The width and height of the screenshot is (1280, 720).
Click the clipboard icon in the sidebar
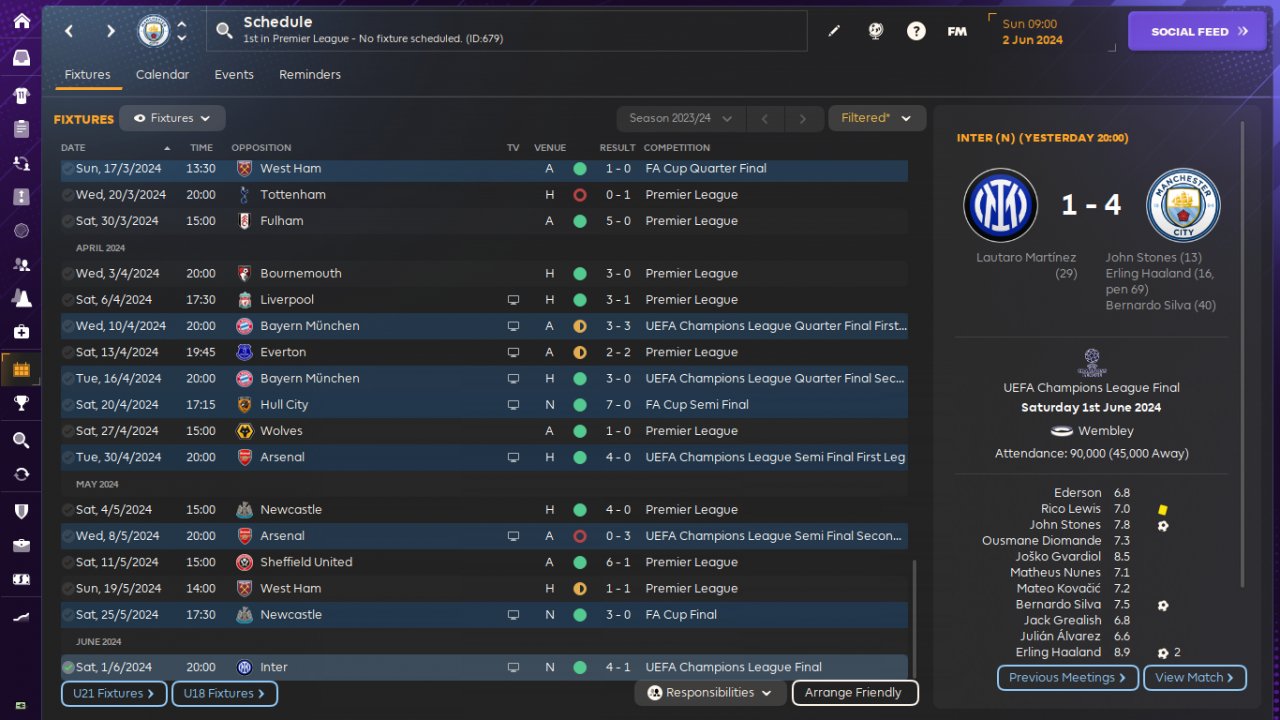pyautogui.click(x=21, y=129)
